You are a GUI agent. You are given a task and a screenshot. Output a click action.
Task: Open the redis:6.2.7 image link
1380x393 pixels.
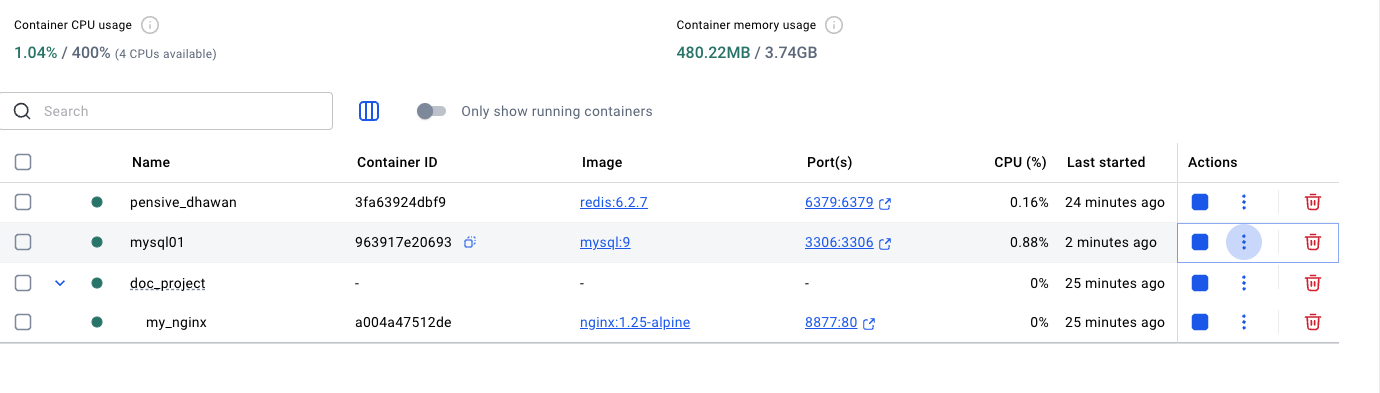pos(614,202)
